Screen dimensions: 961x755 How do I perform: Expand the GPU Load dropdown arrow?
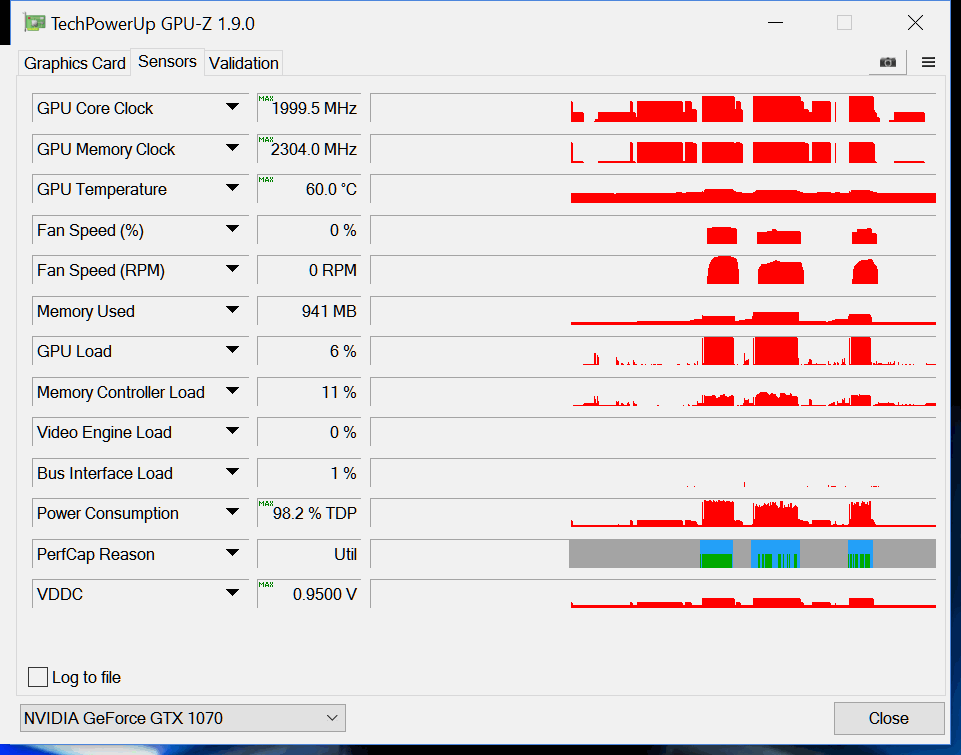[x=232, y=351]
